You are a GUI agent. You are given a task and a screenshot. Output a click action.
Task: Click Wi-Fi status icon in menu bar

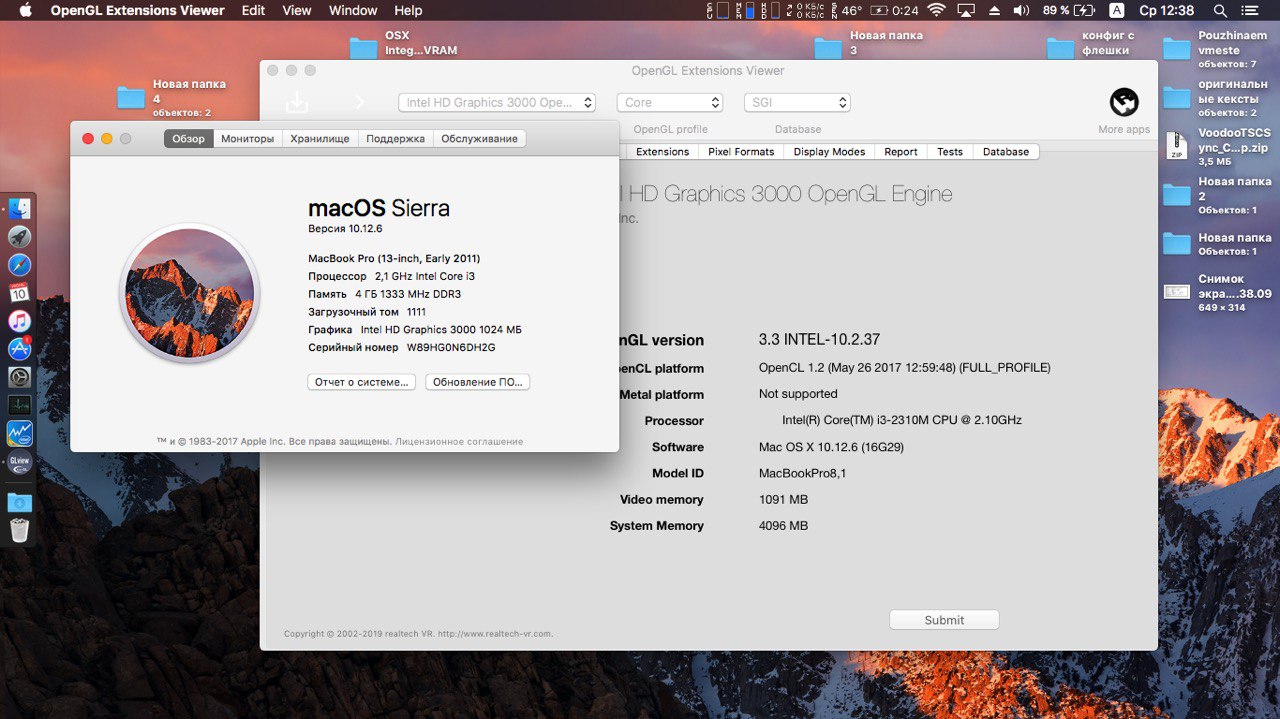(x=936, y=10)
